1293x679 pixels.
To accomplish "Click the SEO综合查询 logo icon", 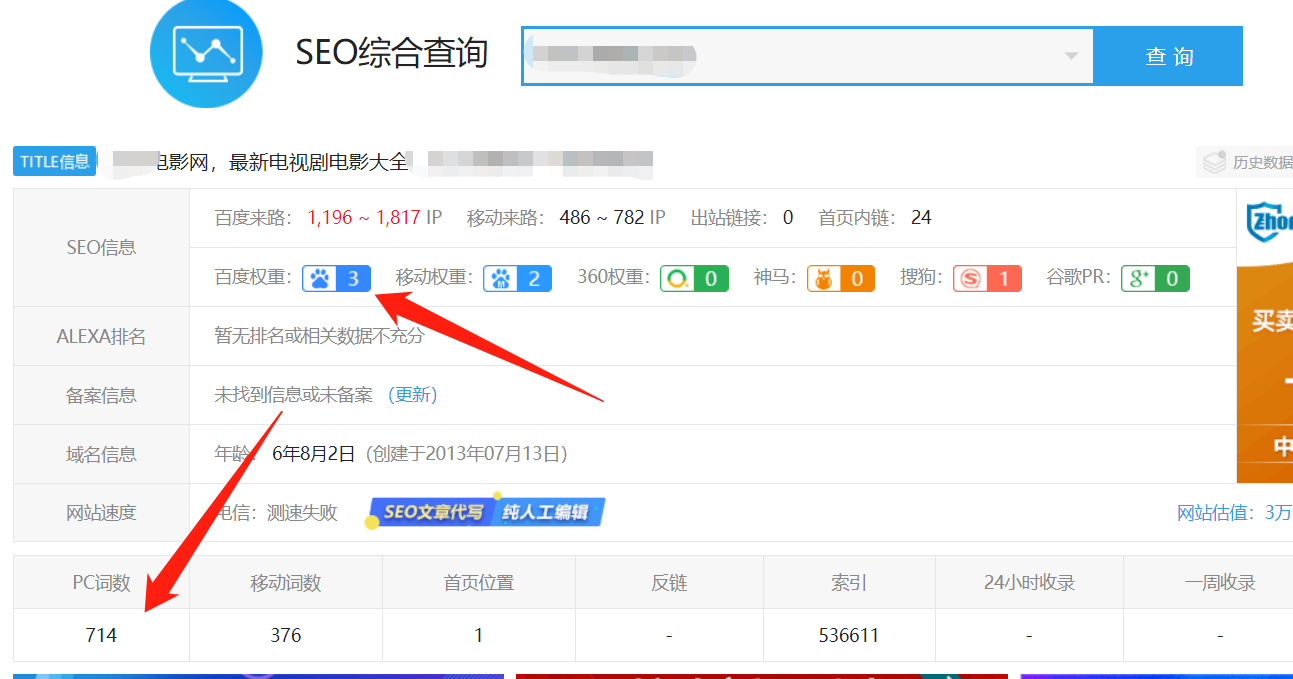I will (x=205, y=52).
